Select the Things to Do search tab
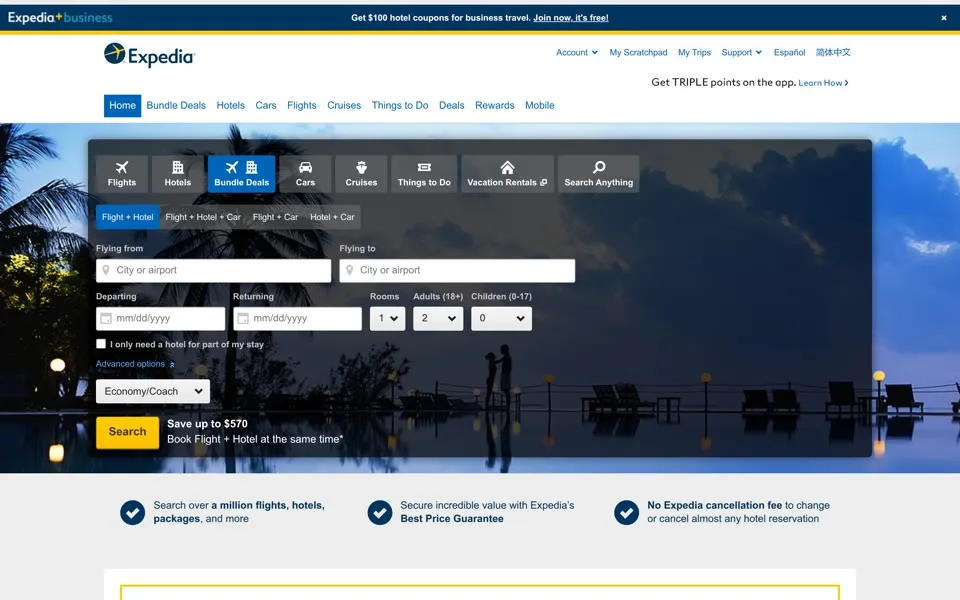Screen dimensions: 960x600 [424, 174]
